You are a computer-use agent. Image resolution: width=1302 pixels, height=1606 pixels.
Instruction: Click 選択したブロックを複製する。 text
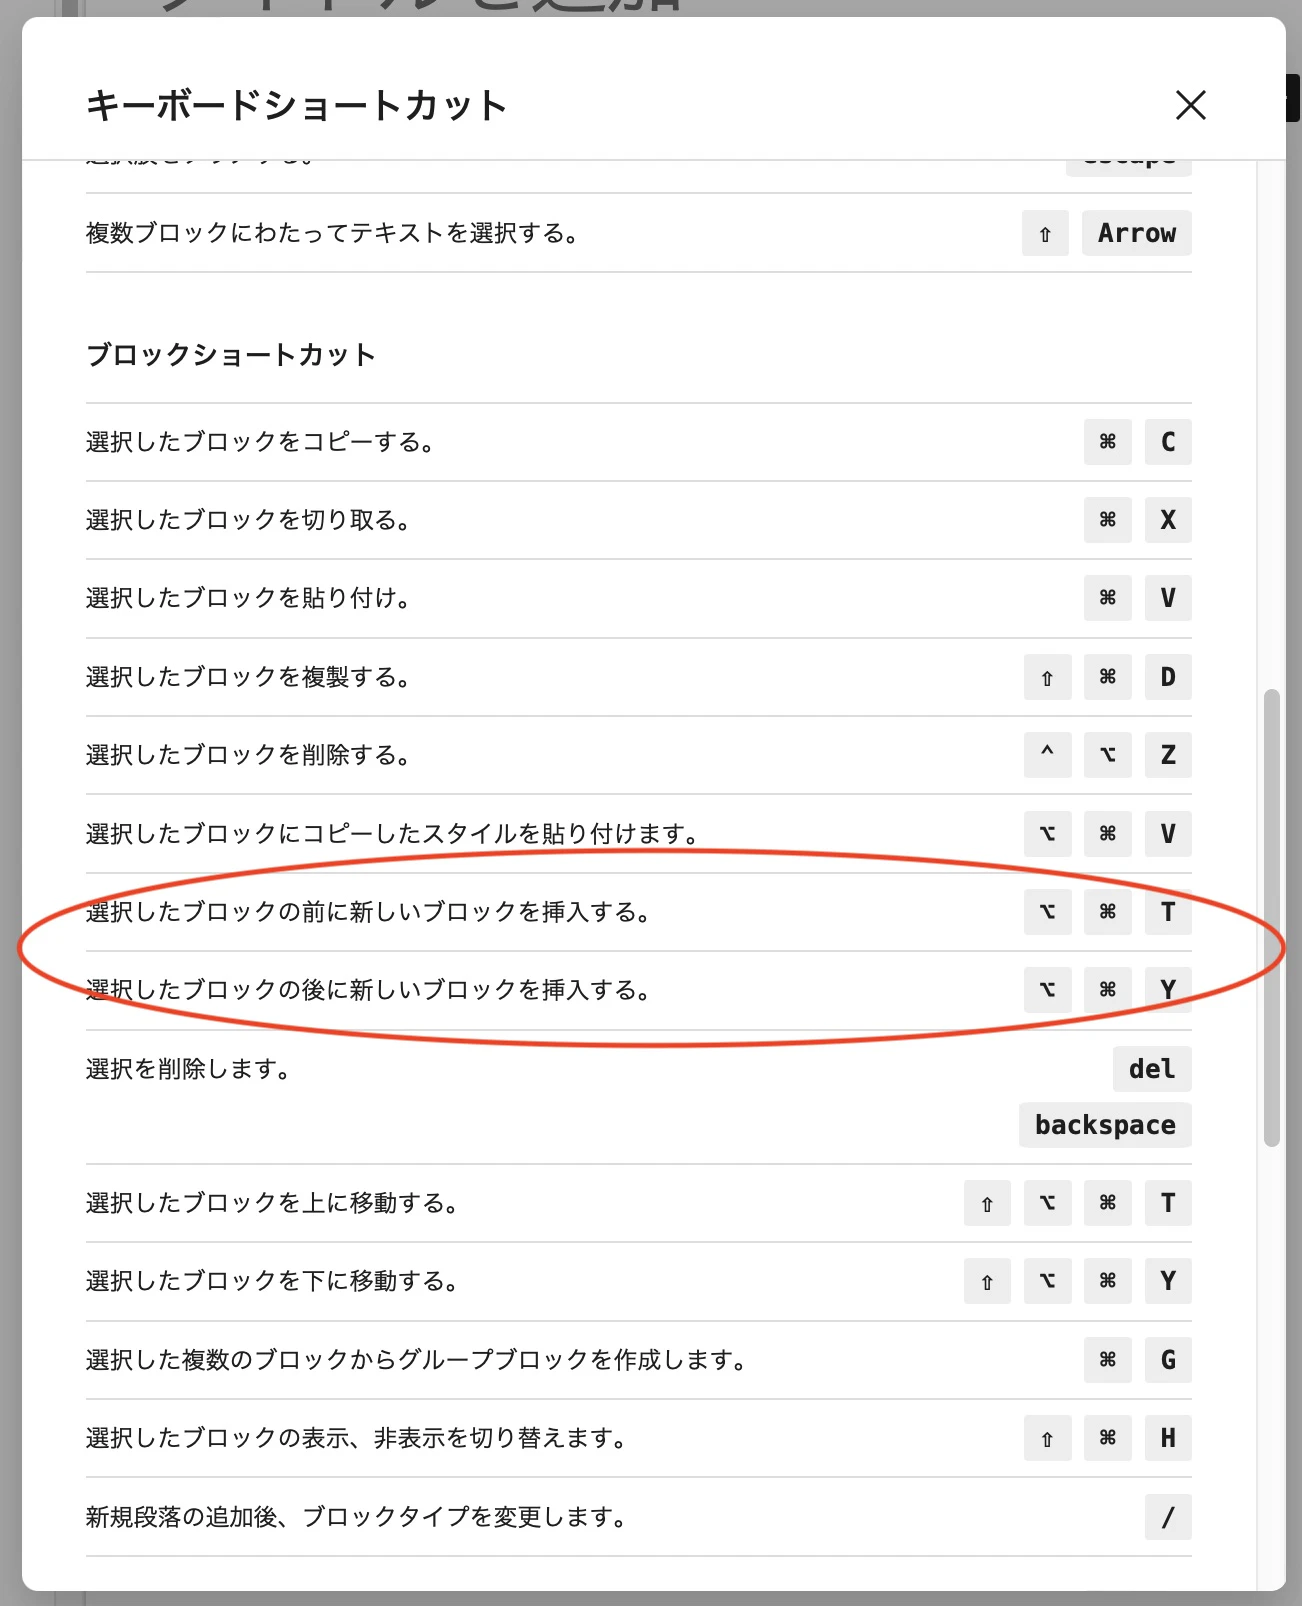pyautogui.click(x=249, y=677)
